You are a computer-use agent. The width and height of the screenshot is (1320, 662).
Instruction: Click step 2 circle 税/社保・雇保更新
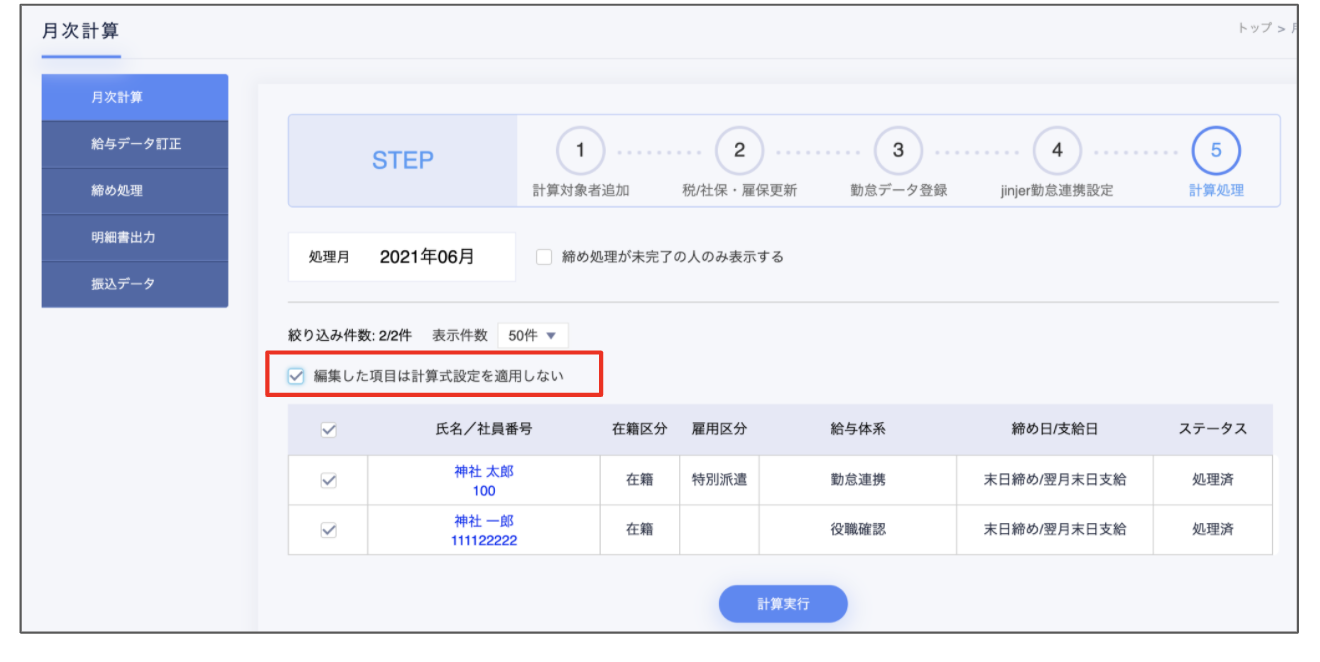[x=739, y=151]
